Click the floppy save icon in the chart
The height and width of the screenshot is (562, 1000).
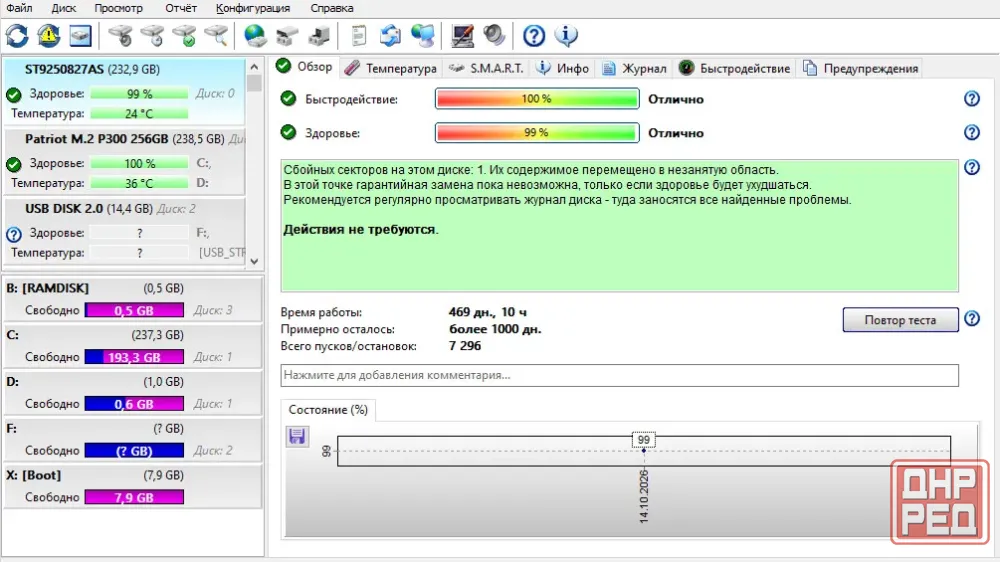pos(297,436)
